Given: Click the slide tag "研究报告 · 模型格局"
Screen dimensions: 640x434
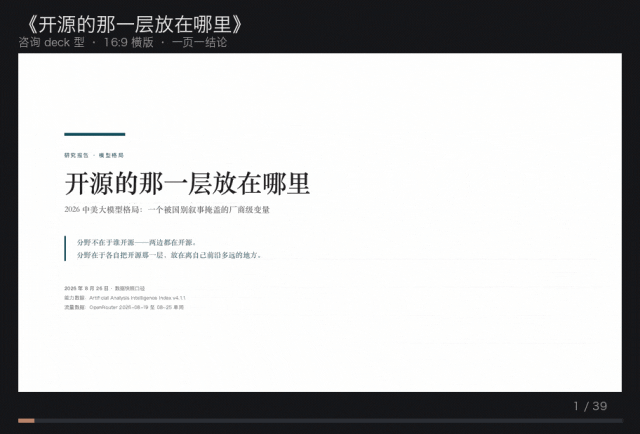Looking at the screenshot, I should coord(94,155).
